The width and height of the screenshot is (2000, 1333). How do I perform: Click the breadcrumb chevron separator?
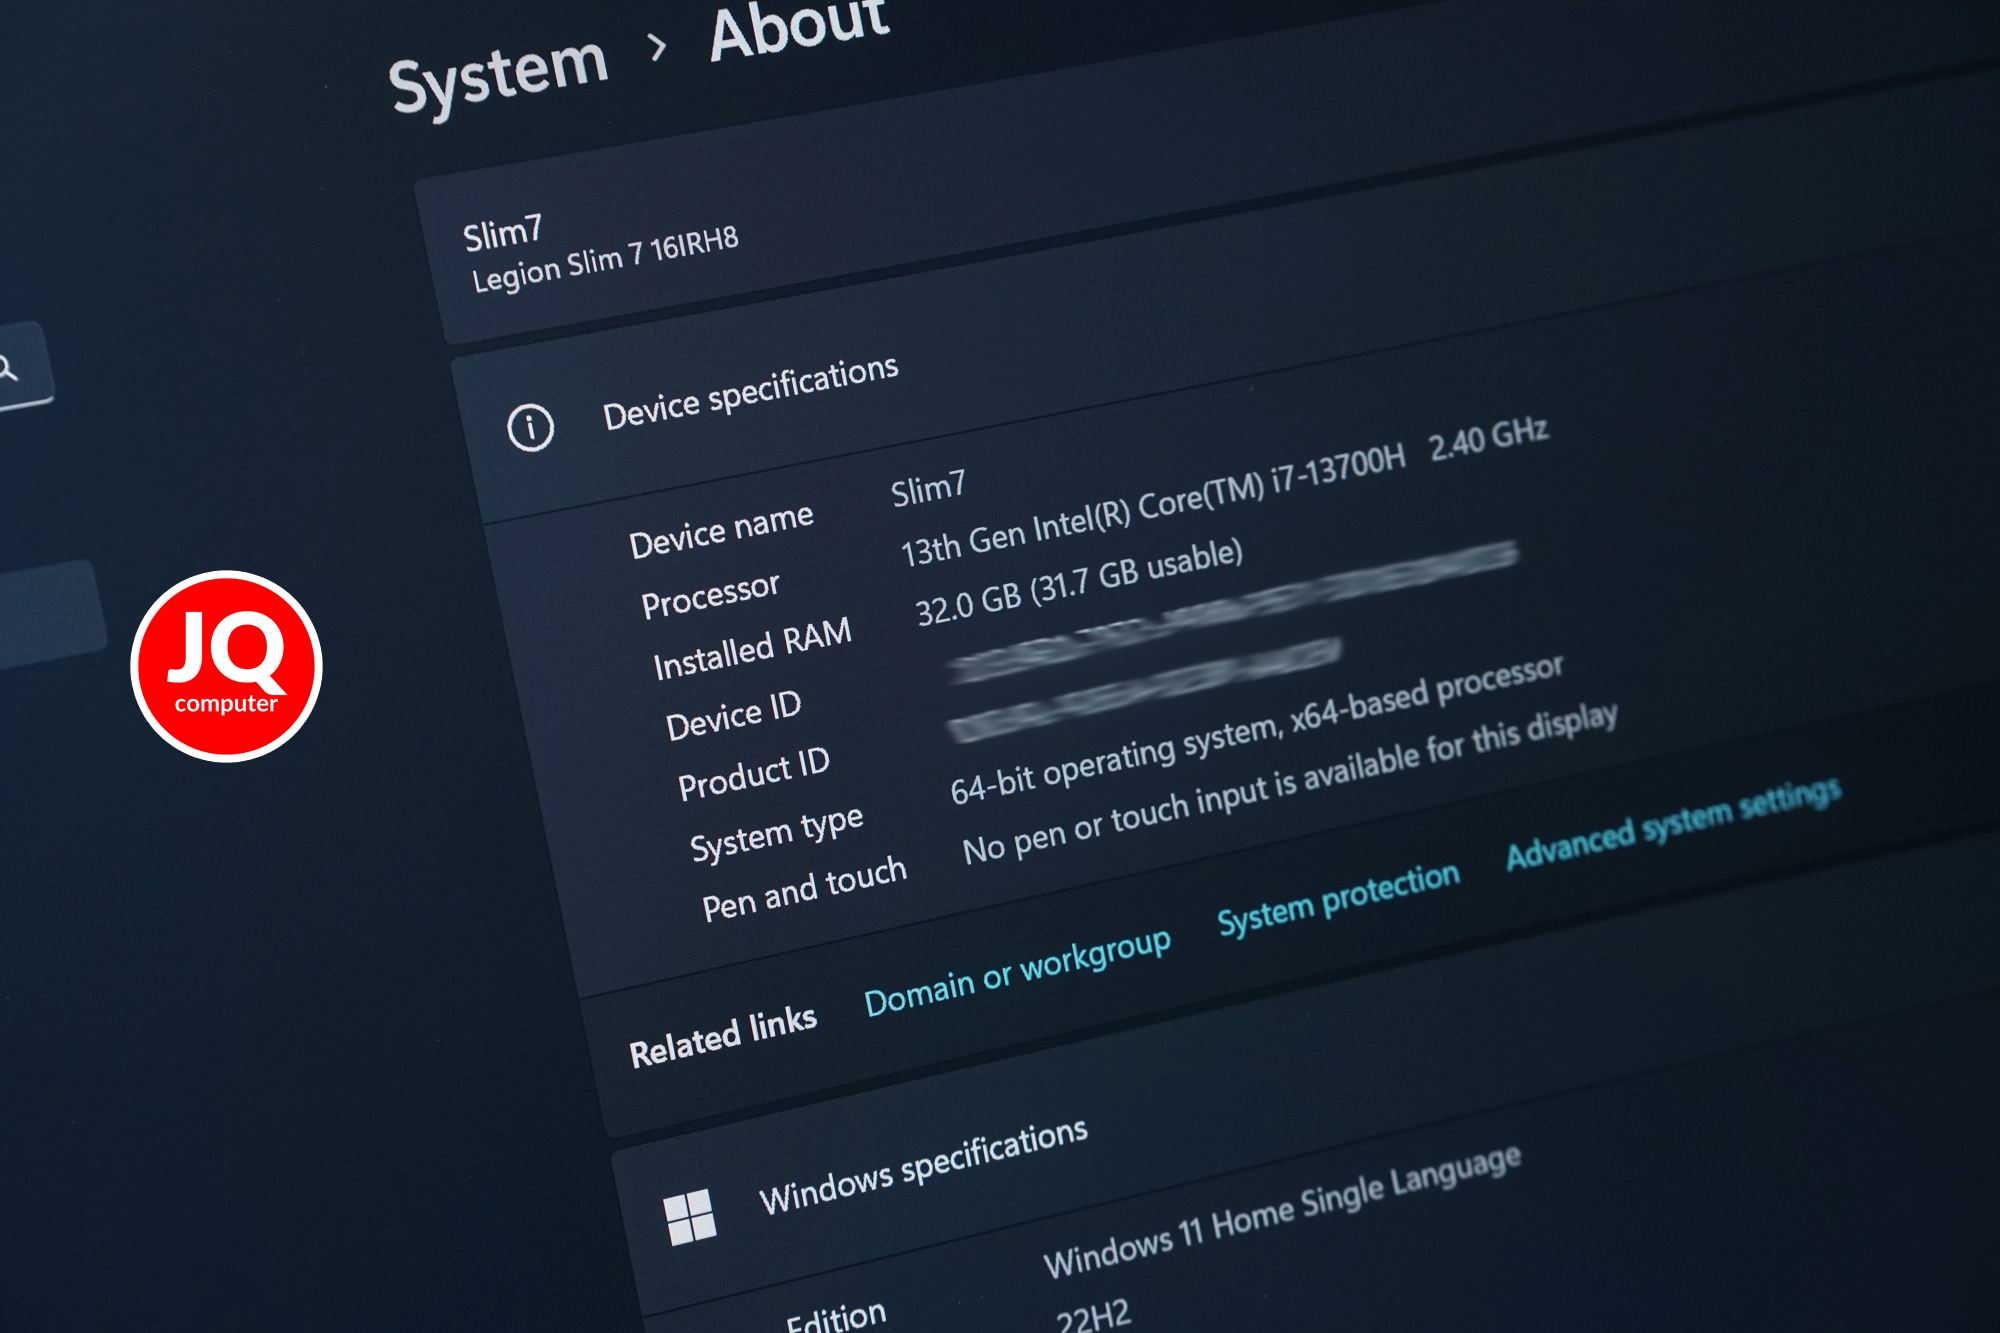657,47
